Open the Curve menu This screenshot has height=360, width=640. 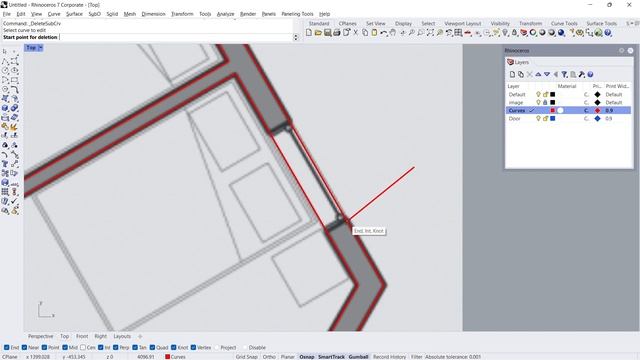[54, 14]
